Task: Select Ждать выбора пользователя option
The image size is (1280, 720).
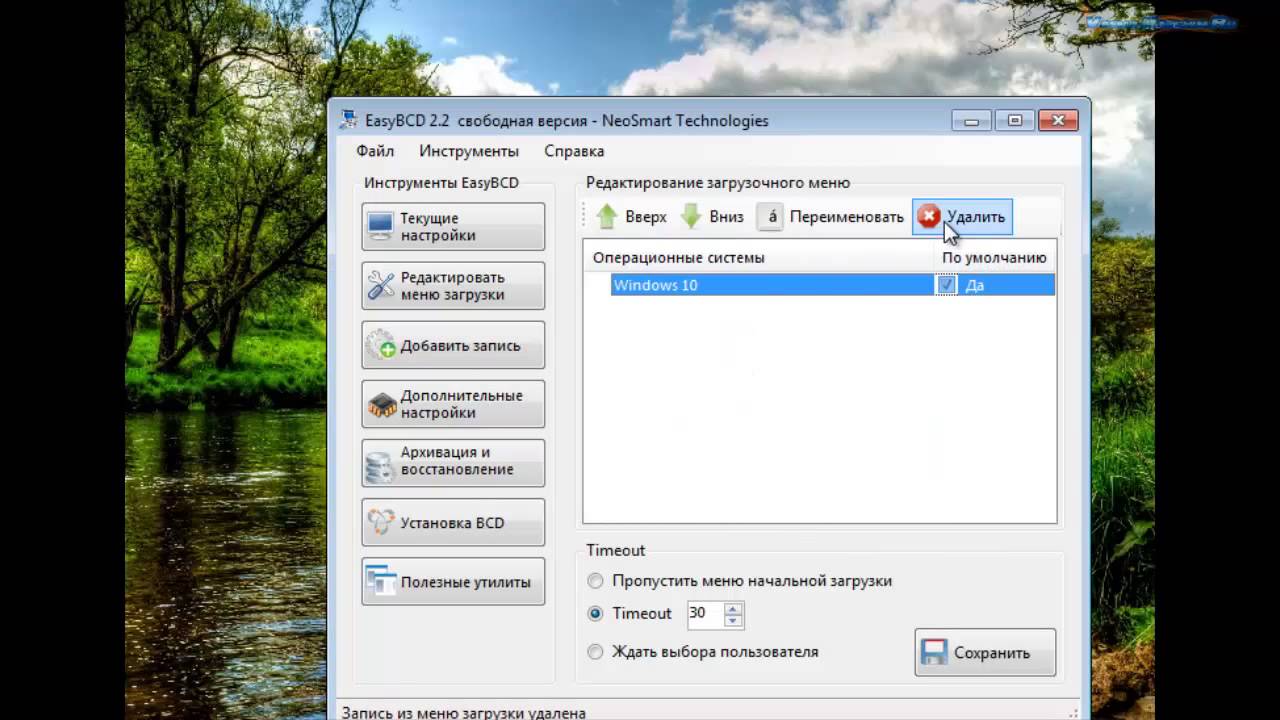Action: [x=595, y=651]
